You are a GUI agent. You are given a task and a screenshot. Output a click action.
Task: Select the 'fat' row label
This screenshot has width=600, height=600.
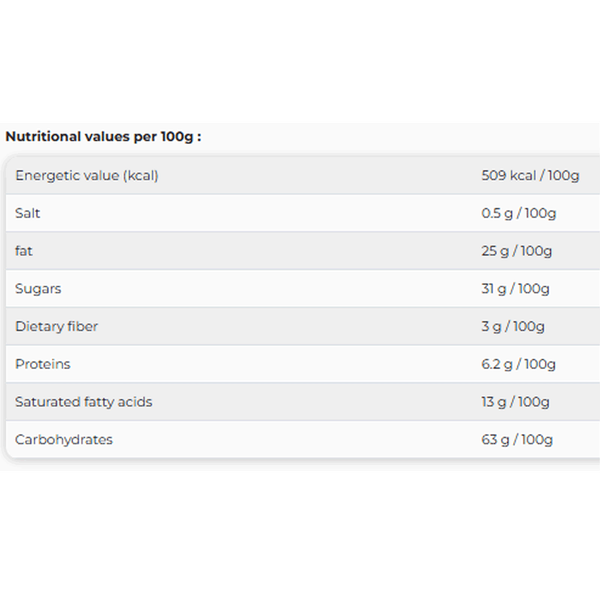[x=24, y=251]
